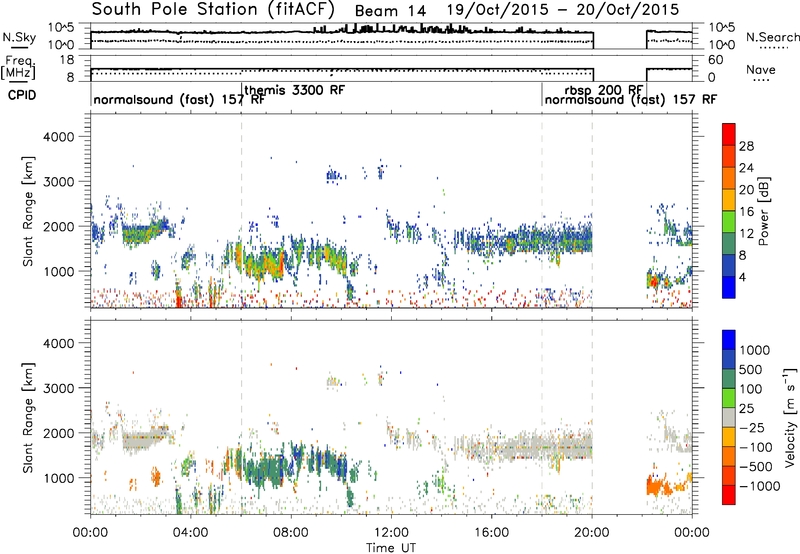Click the "-100" tick on Velocity scale
The width and height of the screenshot is (800, 554).
[x=756, y=447]
